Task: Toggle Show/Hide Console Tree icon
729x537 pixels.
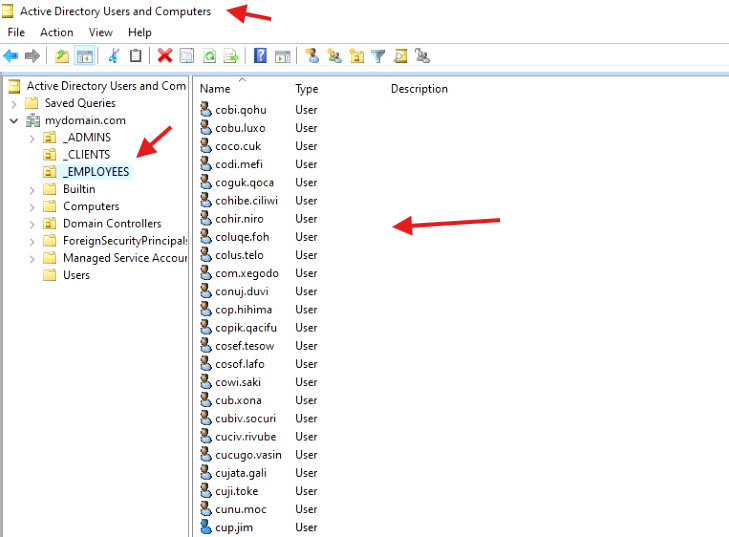Action: pyautogui.click(x=85, y=56)
